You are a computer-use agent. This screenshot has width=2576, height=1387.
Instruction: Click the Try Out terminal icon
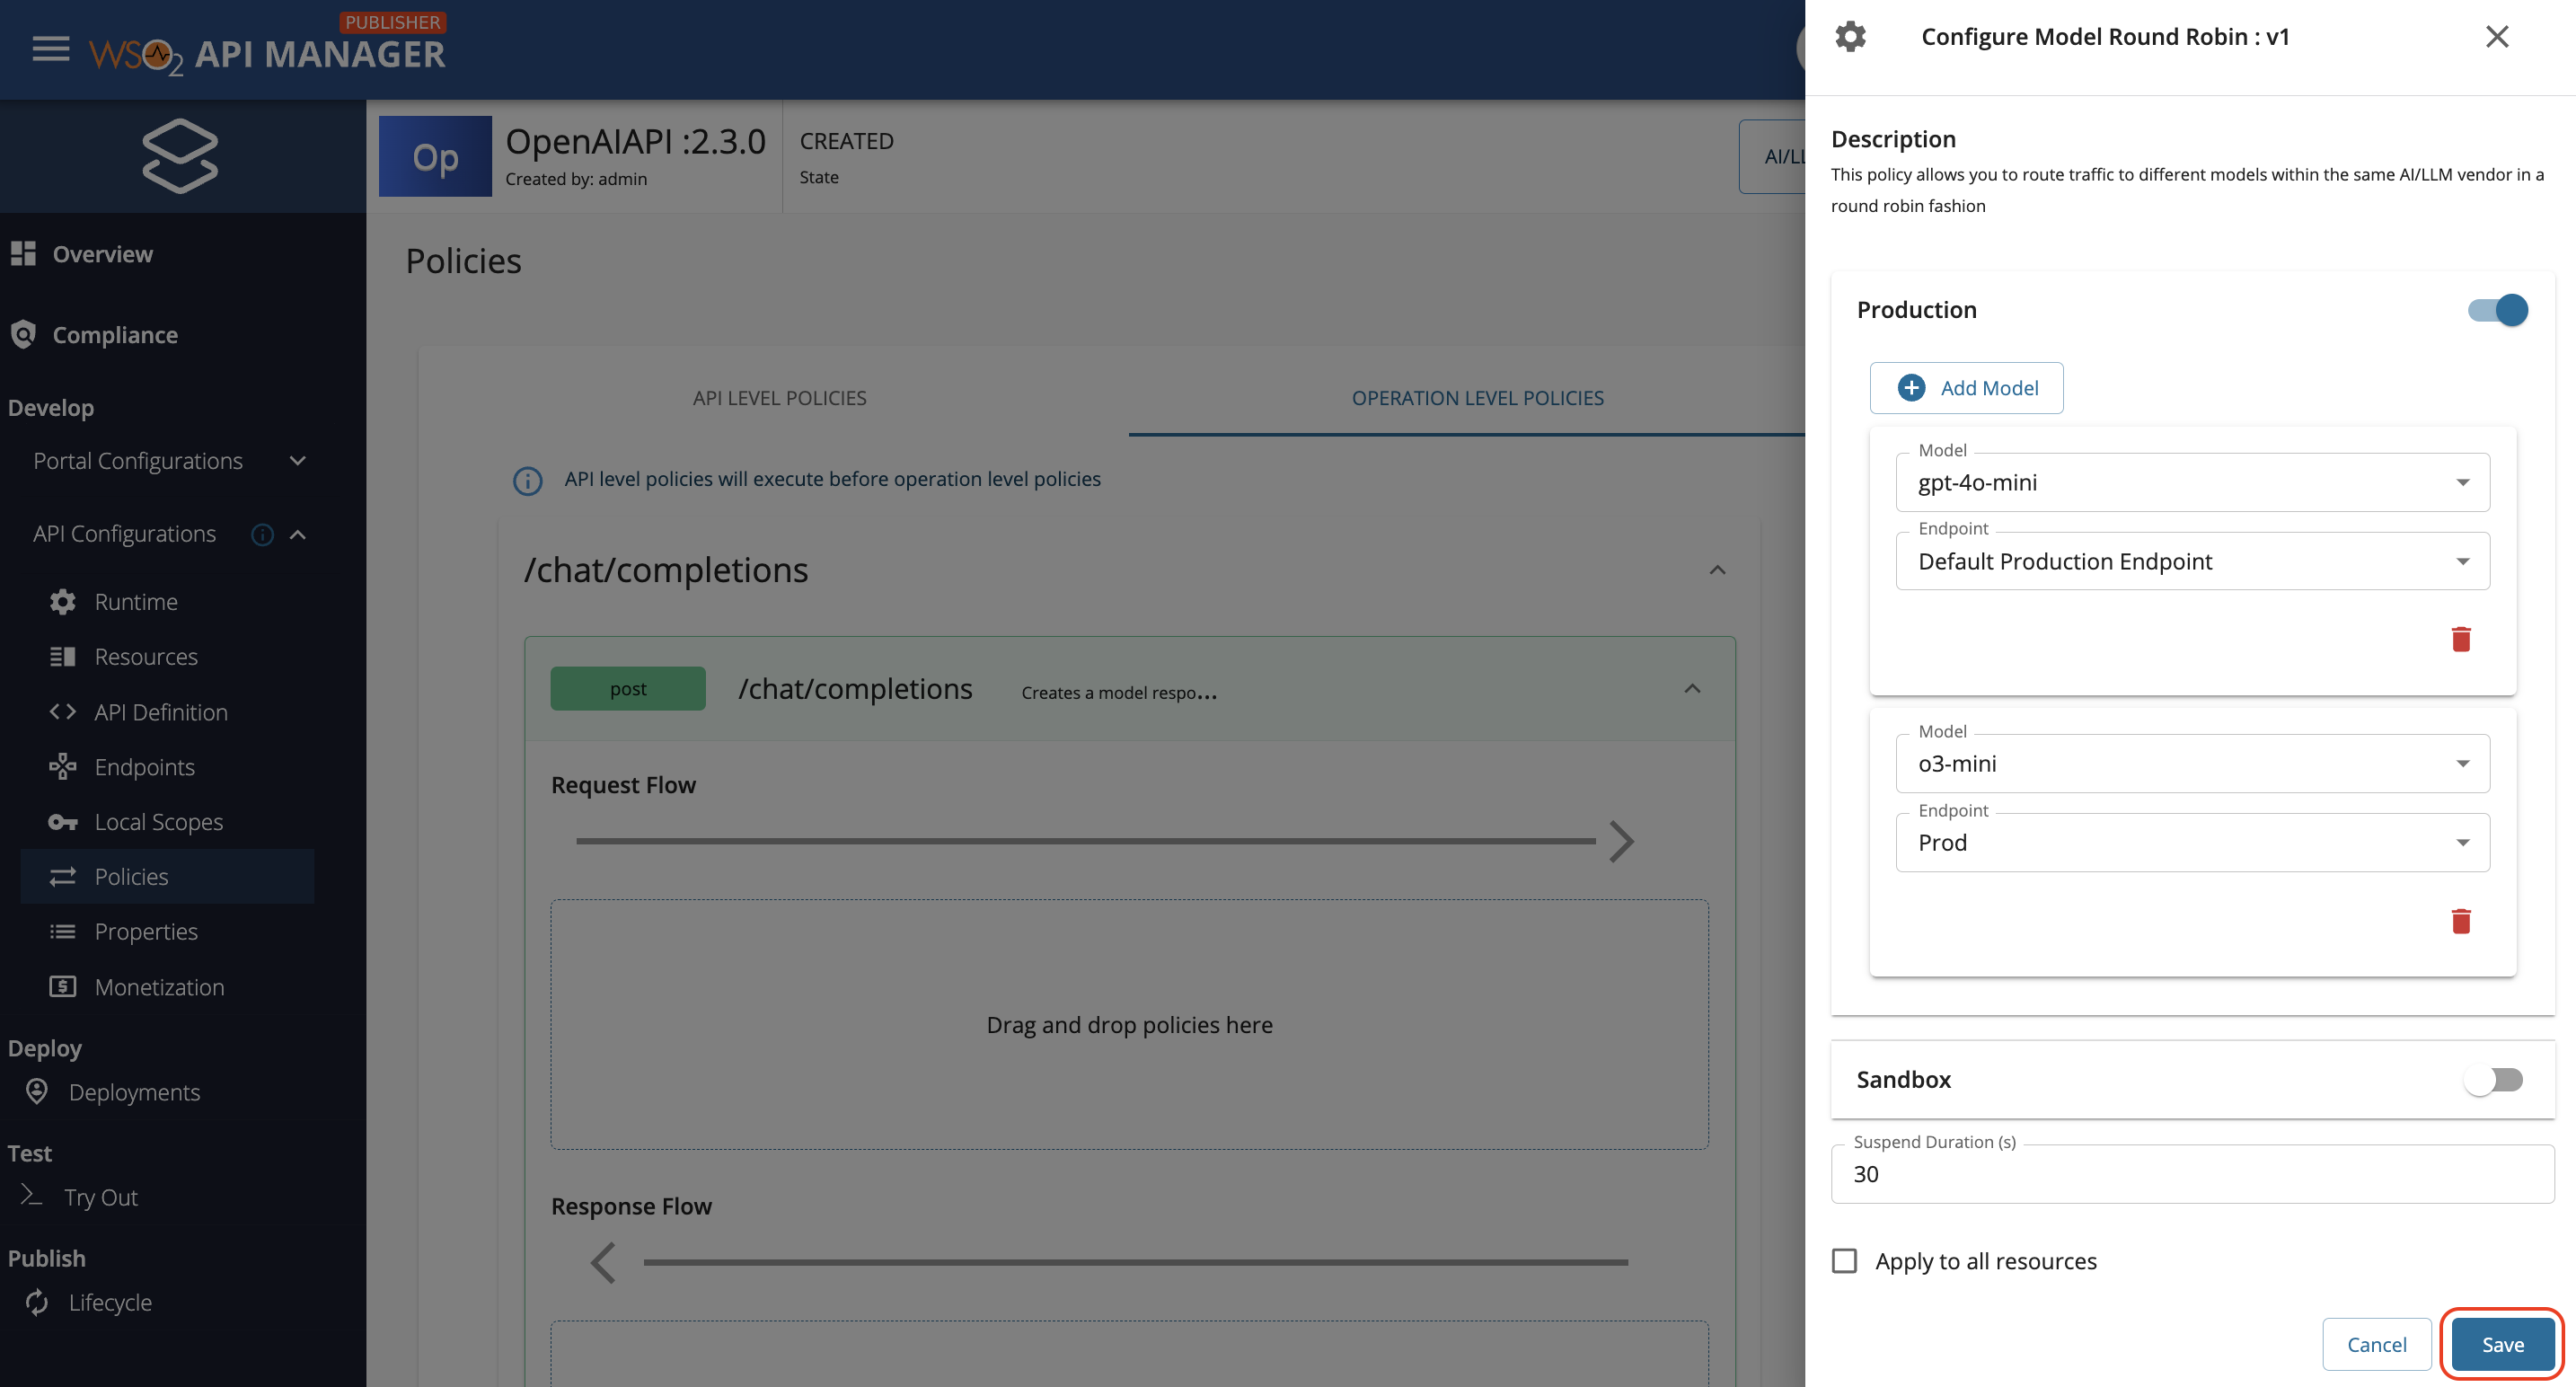coord(32,1196)
